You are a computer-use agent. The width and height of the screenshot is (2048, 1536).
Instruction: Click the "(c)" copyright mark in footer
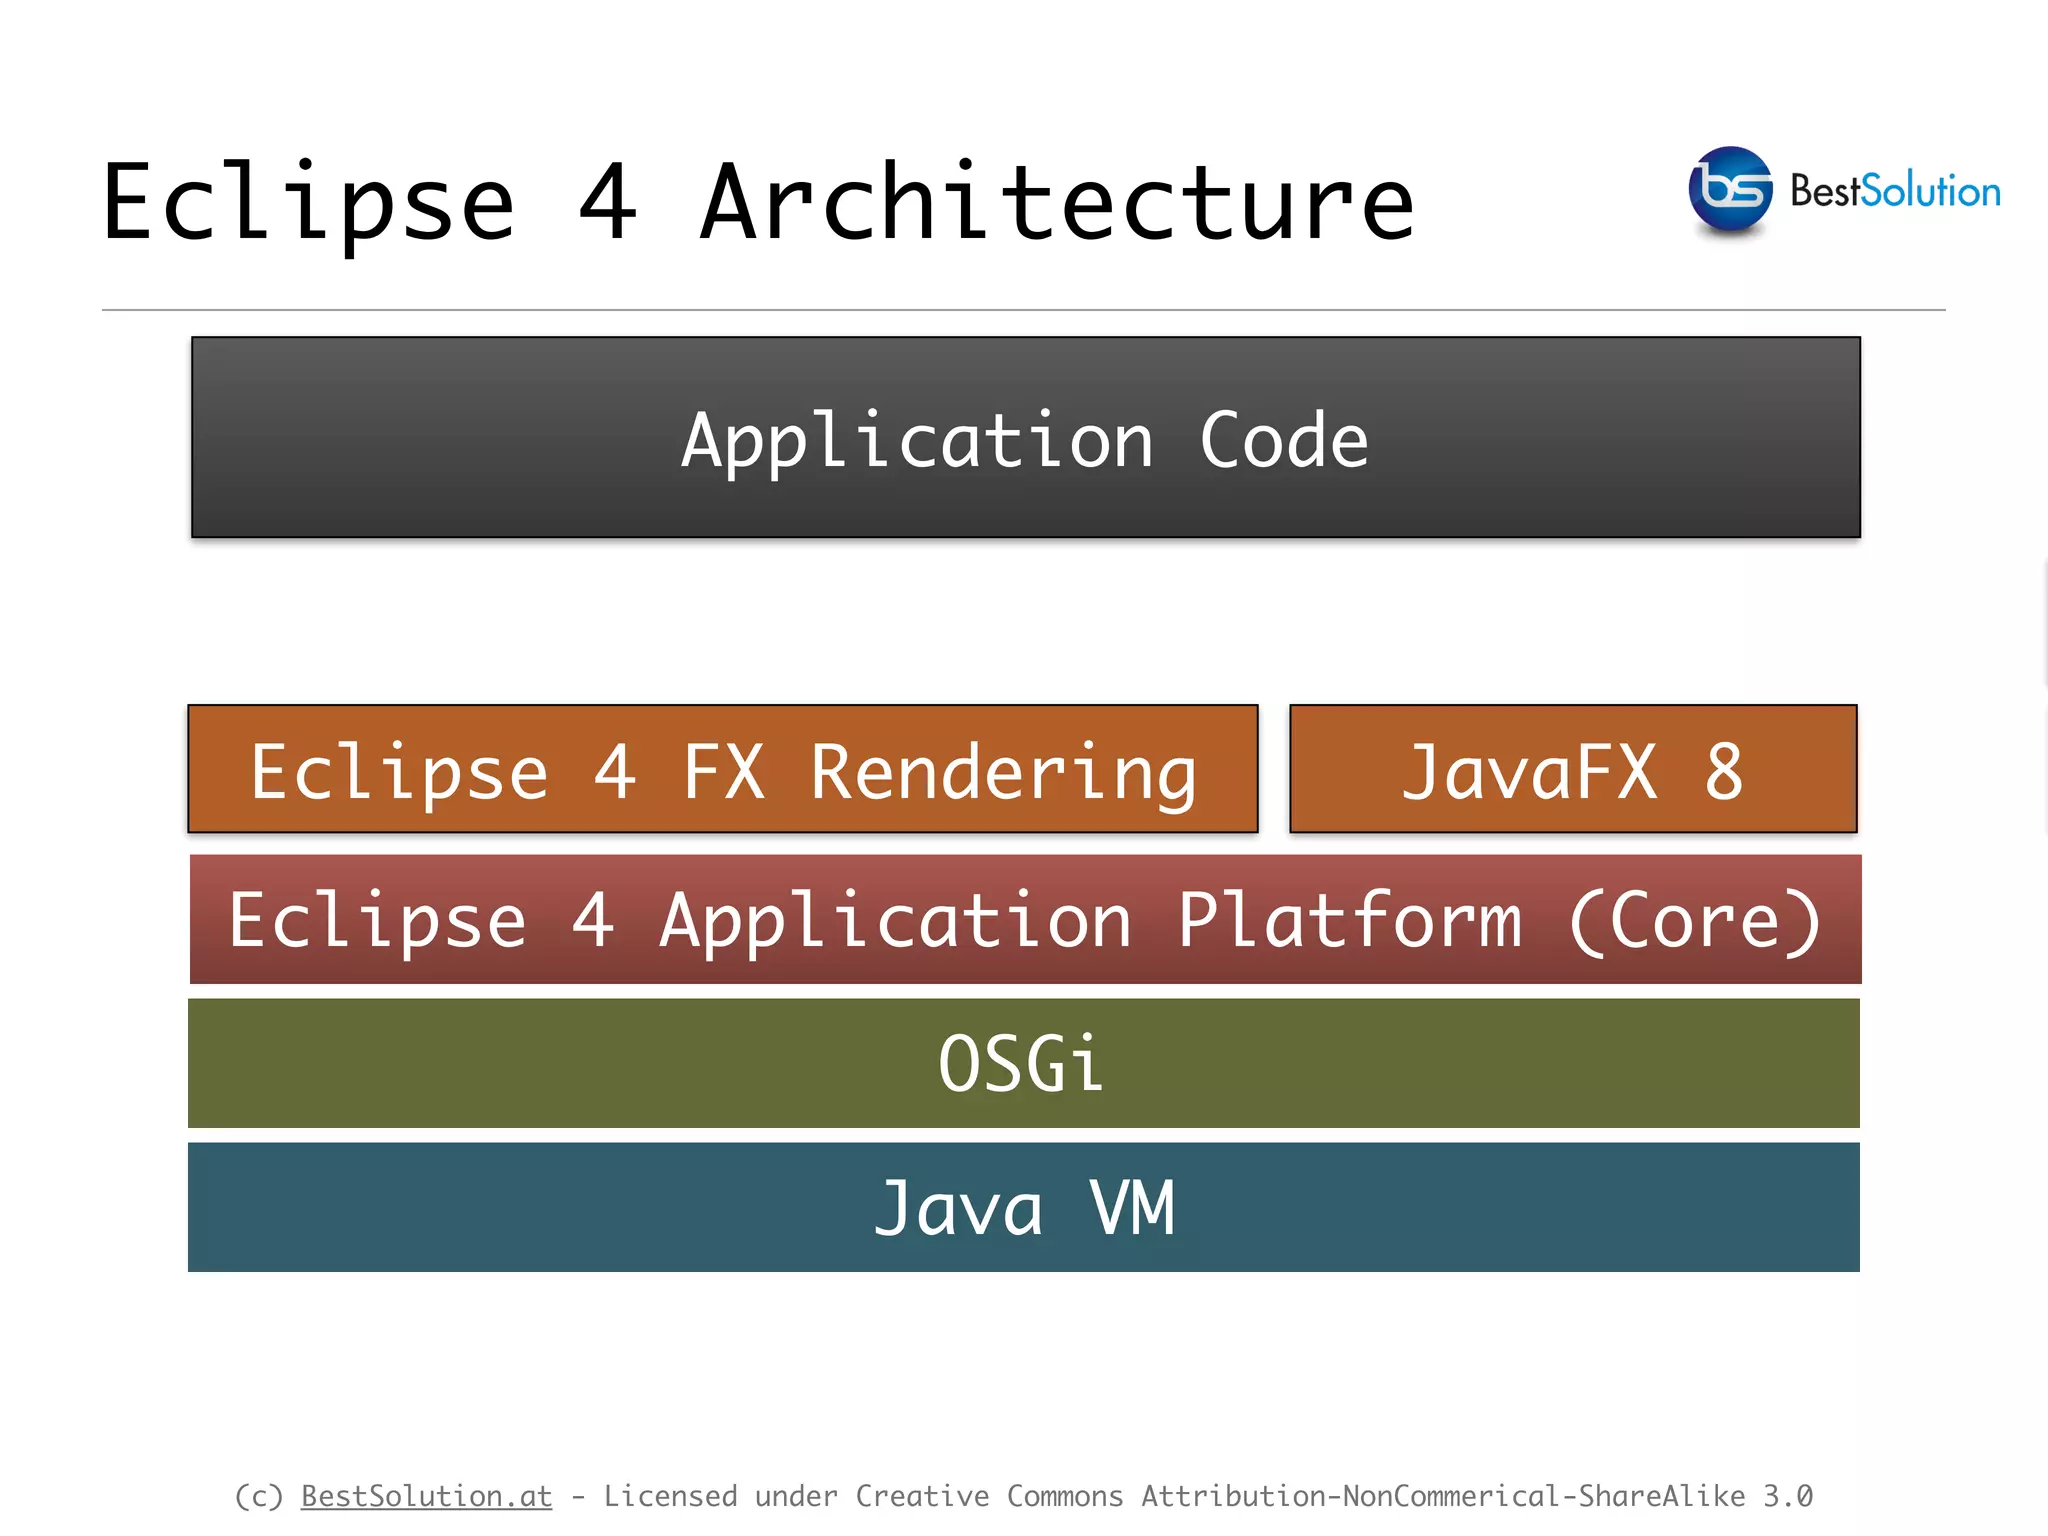[259, 1496]
